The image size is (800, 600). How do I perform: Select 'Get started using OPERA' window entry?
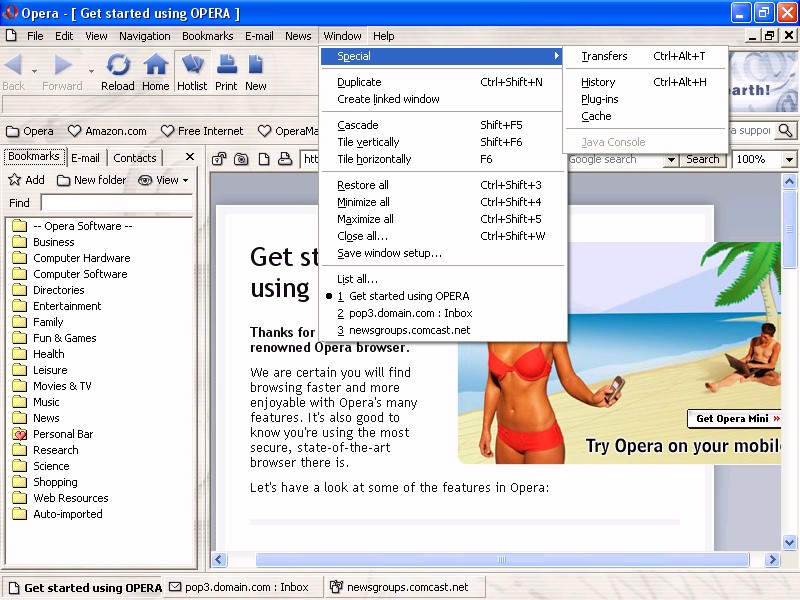point(408,296)
